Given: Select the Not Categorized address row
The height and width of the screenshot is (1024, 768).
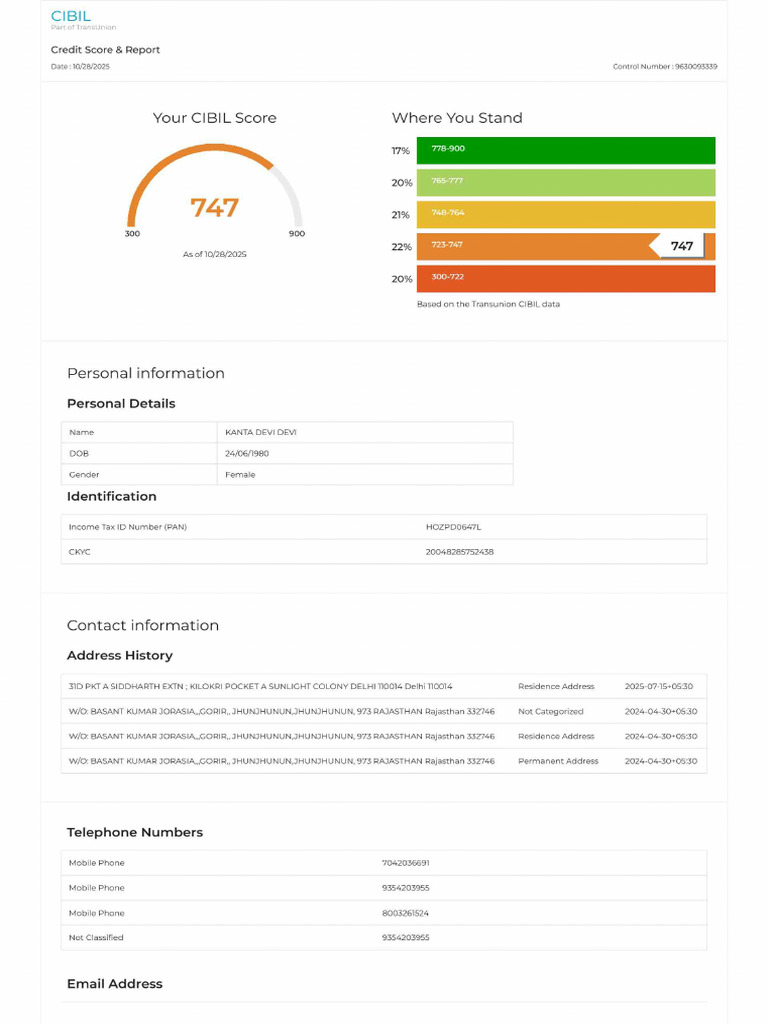Looking at the screenshot, I should [x=384, y=711].
